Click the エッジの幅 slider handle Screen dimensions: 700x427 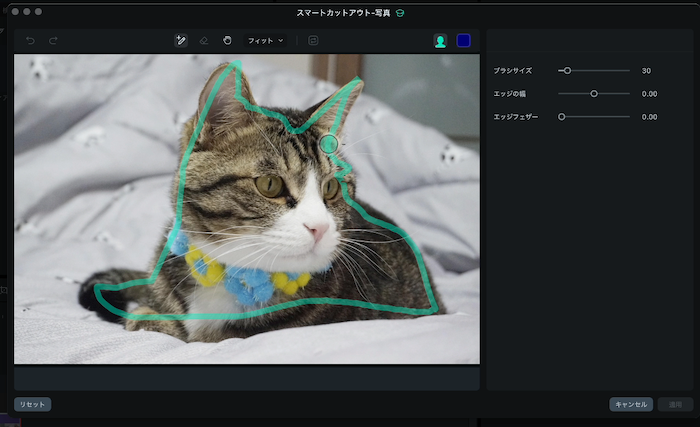(594, 94)
